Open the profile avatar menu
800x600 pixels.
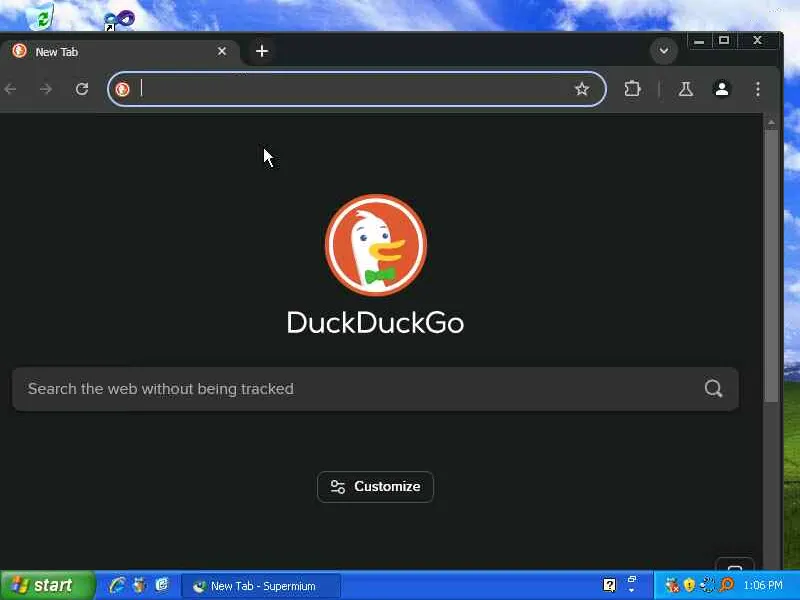click(721, 89)
